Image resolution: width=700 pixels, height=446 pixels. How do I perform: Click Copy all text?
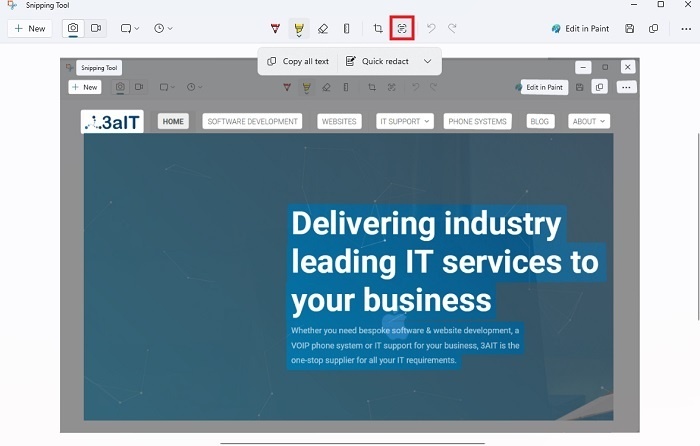(x=298, y=61)
